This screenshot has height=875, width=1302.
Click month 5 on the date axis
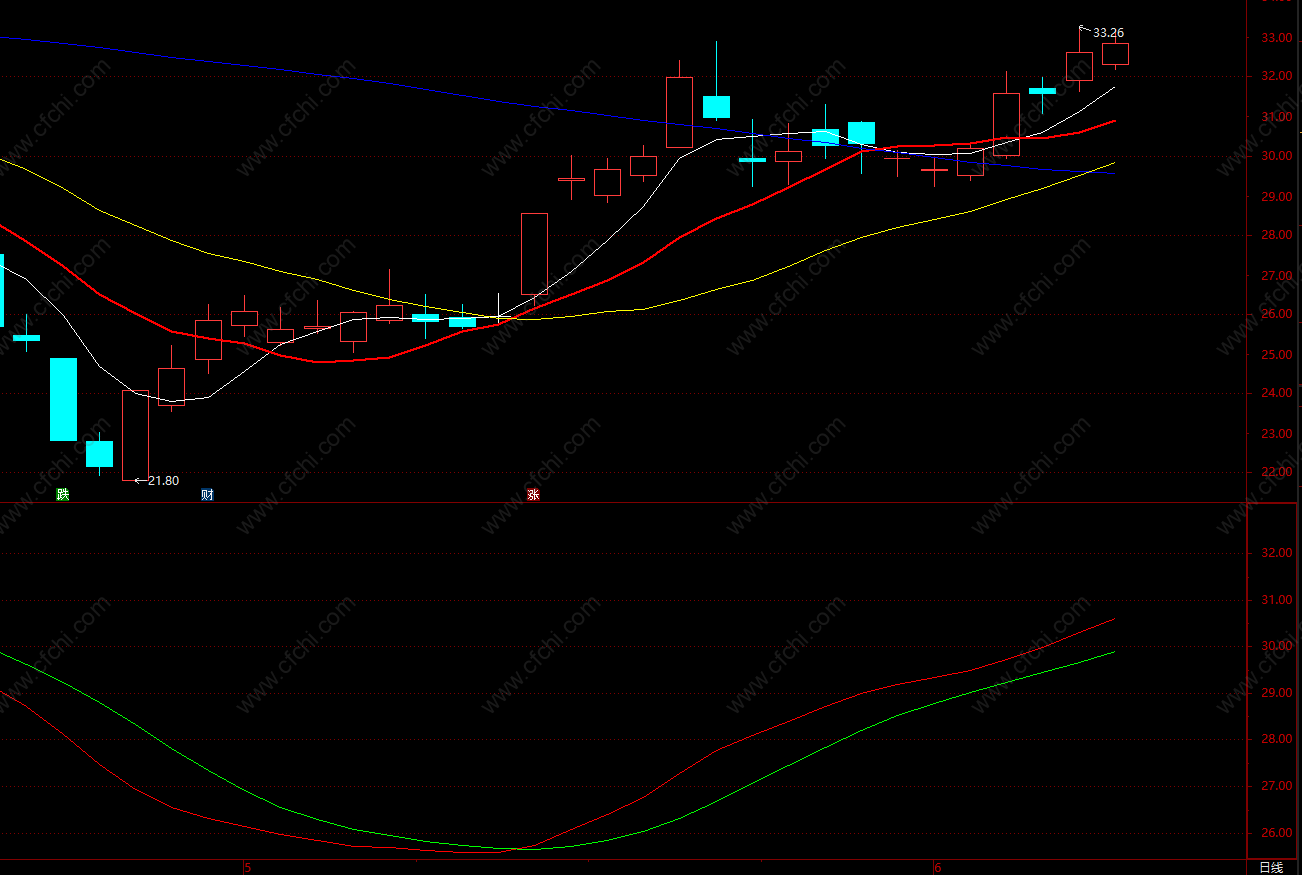point(247,868)
